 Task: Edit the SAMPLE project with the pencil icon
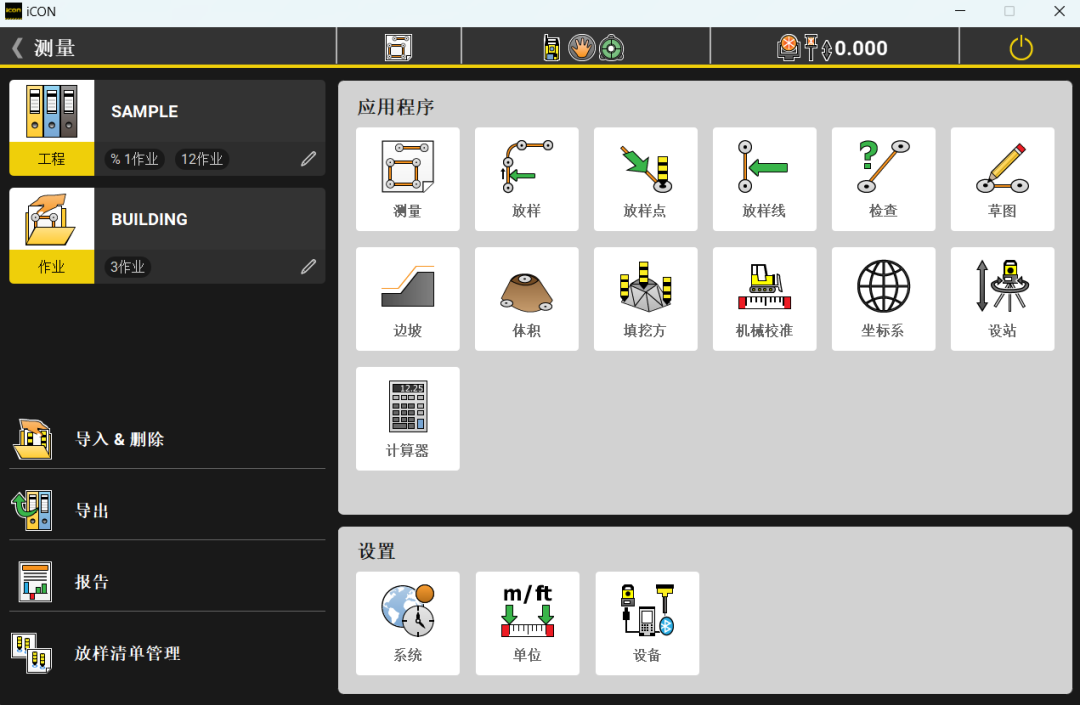pos(309,159)
